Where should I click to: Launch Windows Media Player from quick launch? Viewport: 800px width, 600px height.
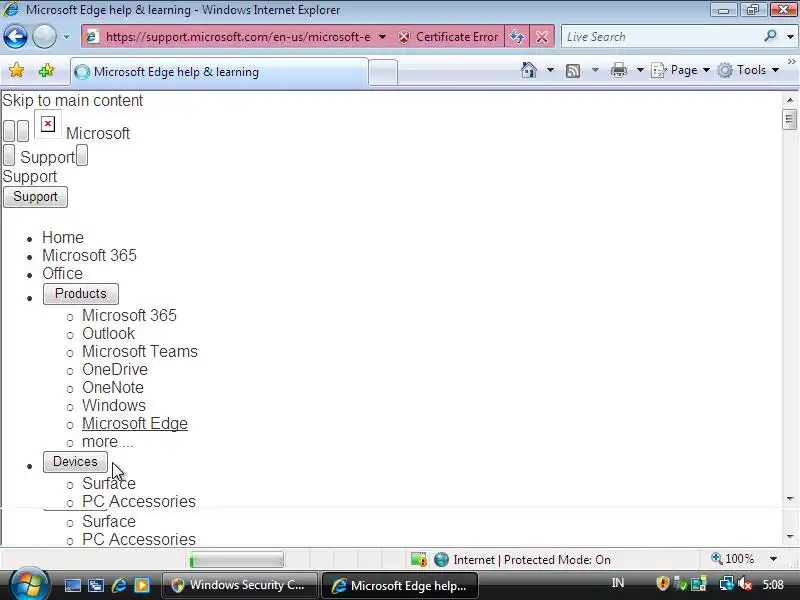[x=142, y=585]
